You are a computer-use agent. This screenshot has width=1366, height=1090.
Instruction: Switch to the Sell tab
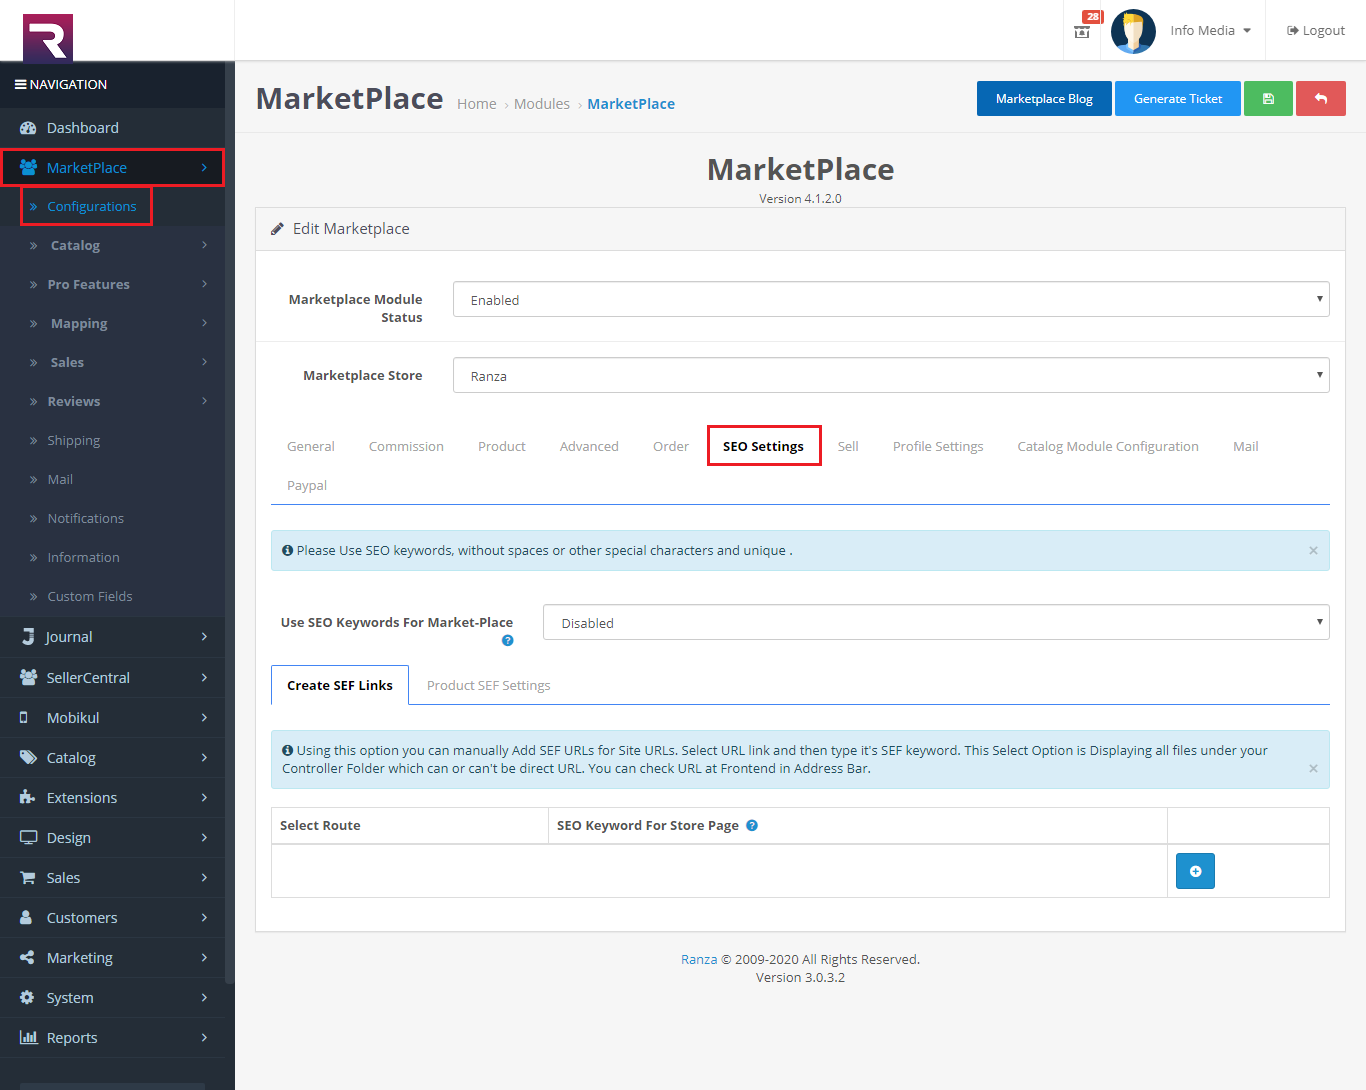[848, 447]
